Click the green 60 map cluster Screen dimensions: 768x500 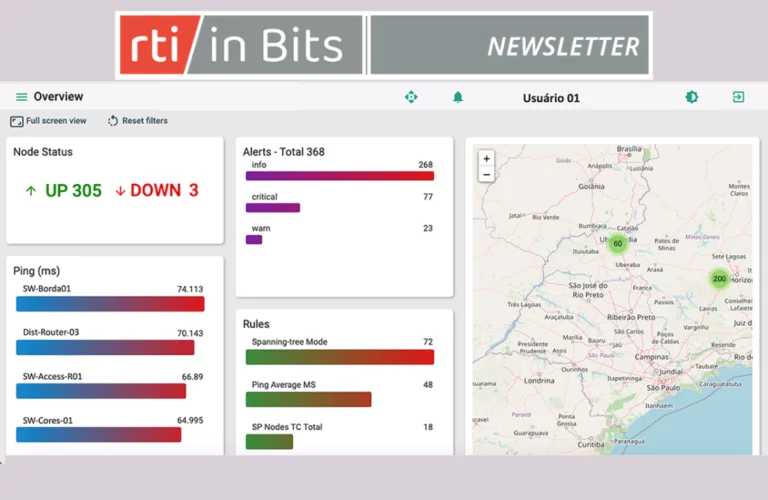coord(617,243)
